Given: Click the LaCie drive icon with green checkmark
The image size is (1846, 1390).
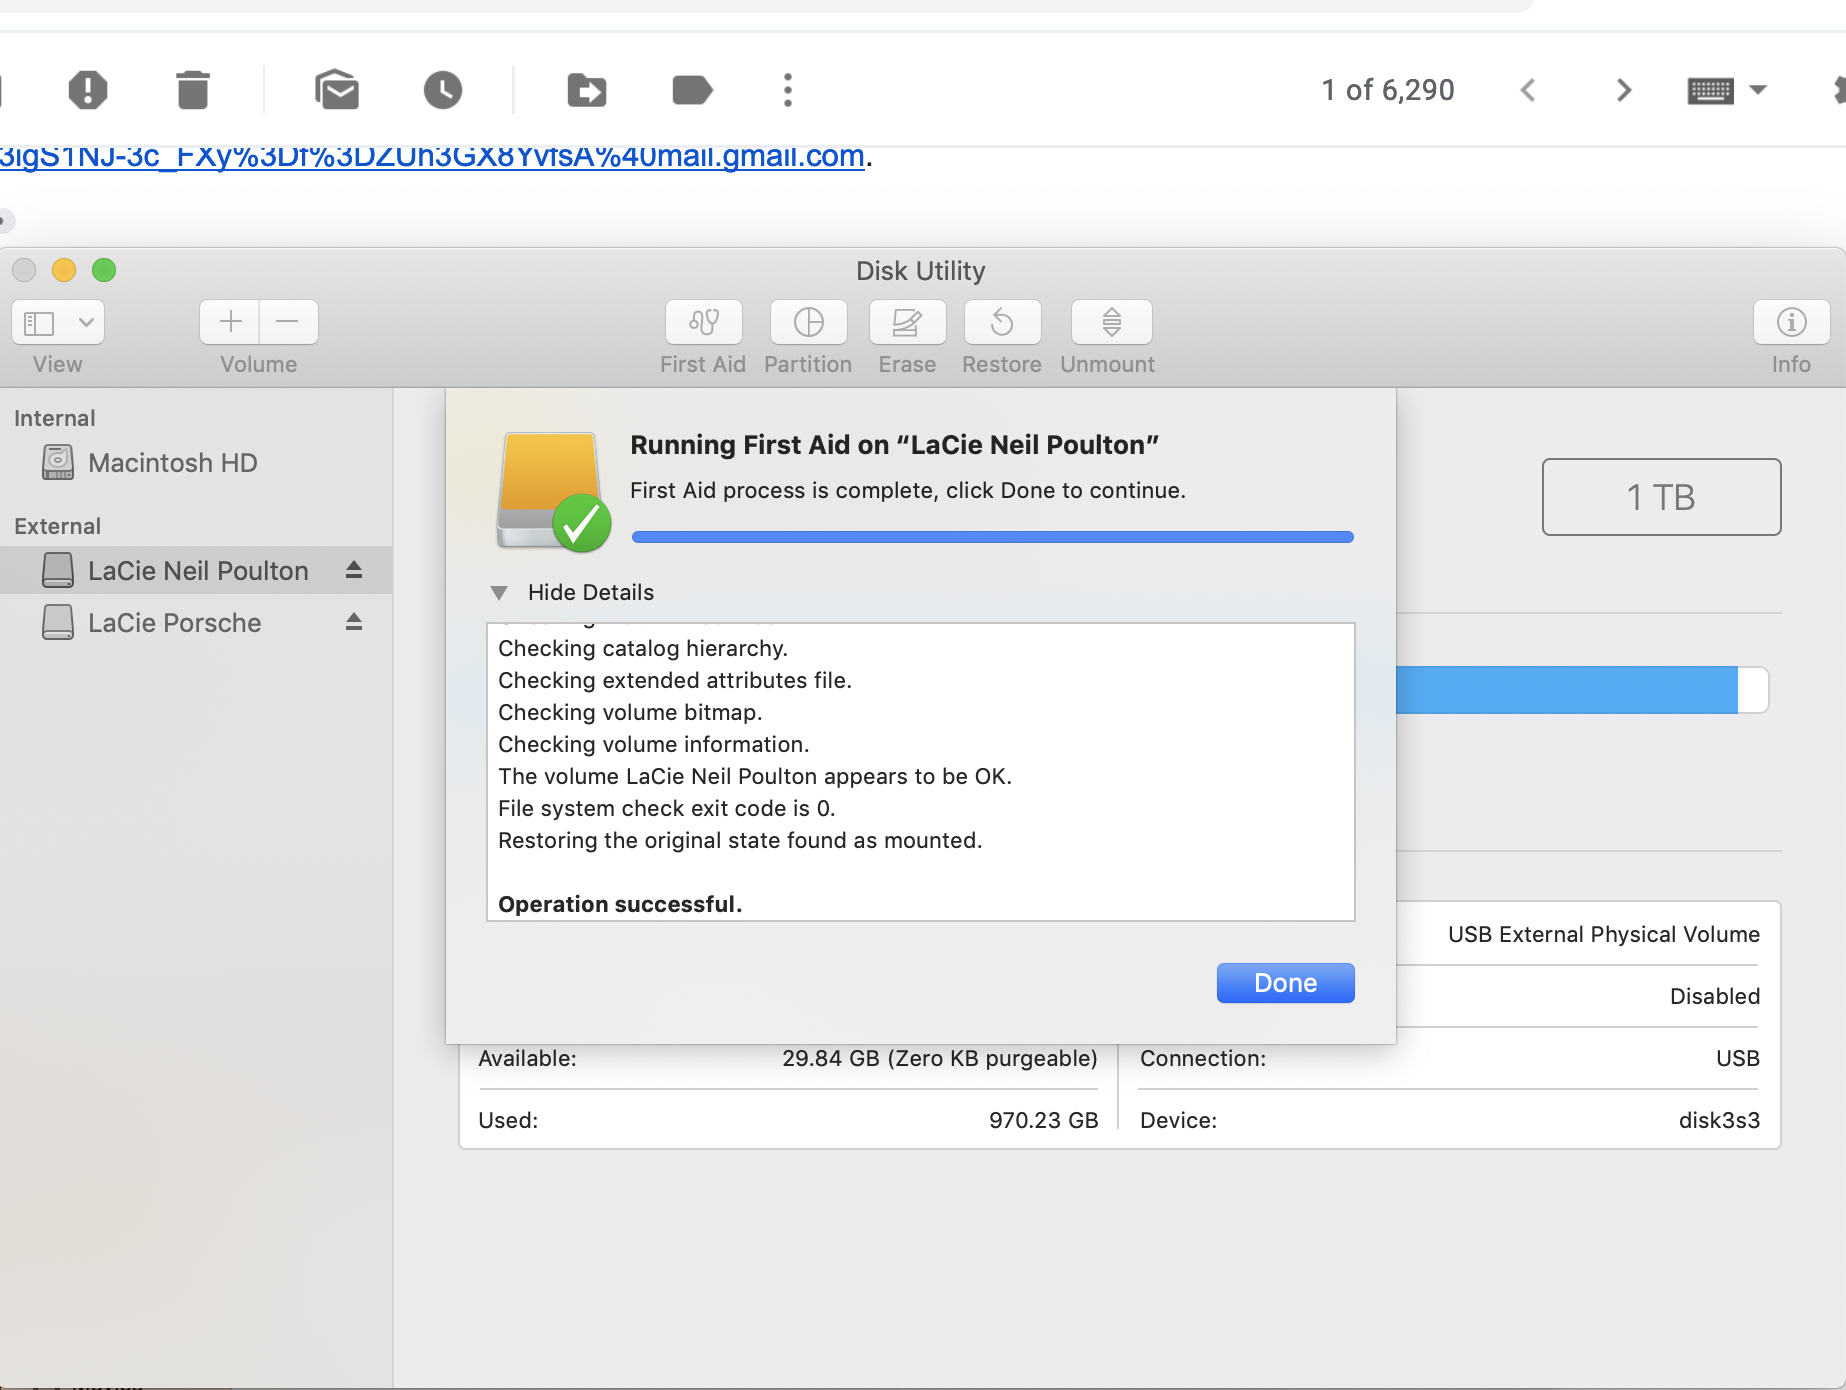Looking at the screenshot, I should (553, 492).
